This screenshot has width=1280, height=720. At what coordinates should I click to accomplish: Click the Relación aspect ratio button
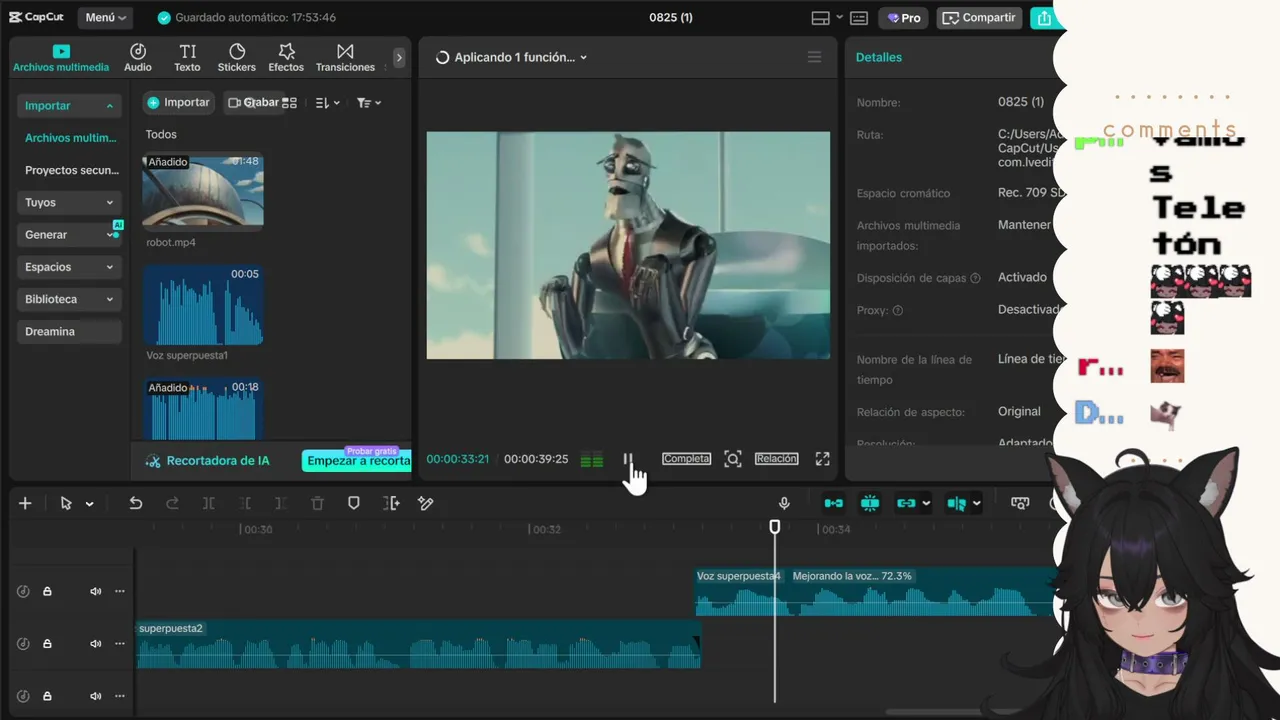click(776, 459)
